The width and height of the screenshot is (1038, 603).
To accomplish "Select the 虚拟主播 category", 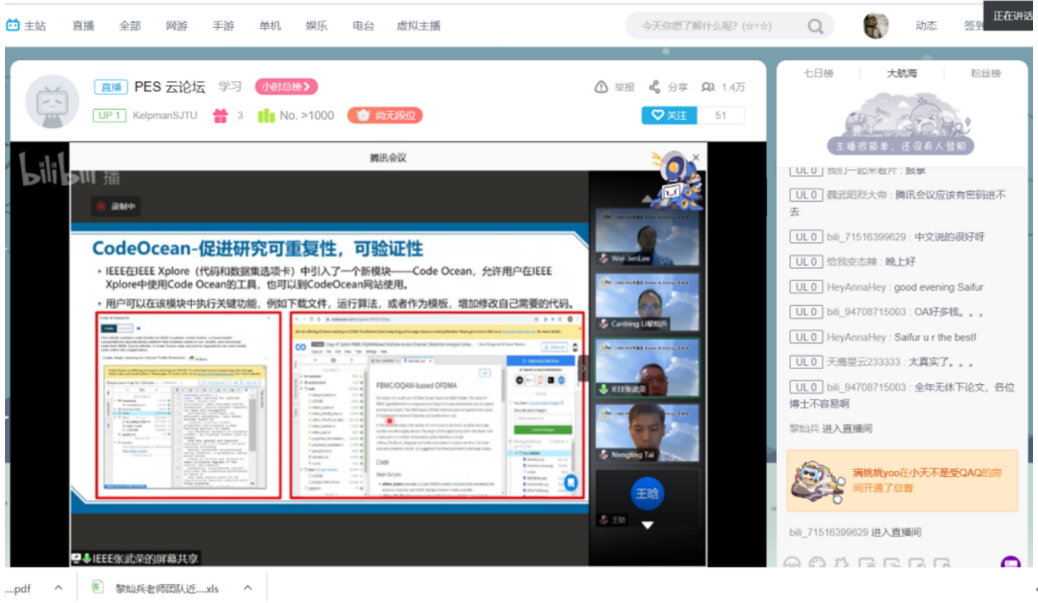I will coord(418,26).
